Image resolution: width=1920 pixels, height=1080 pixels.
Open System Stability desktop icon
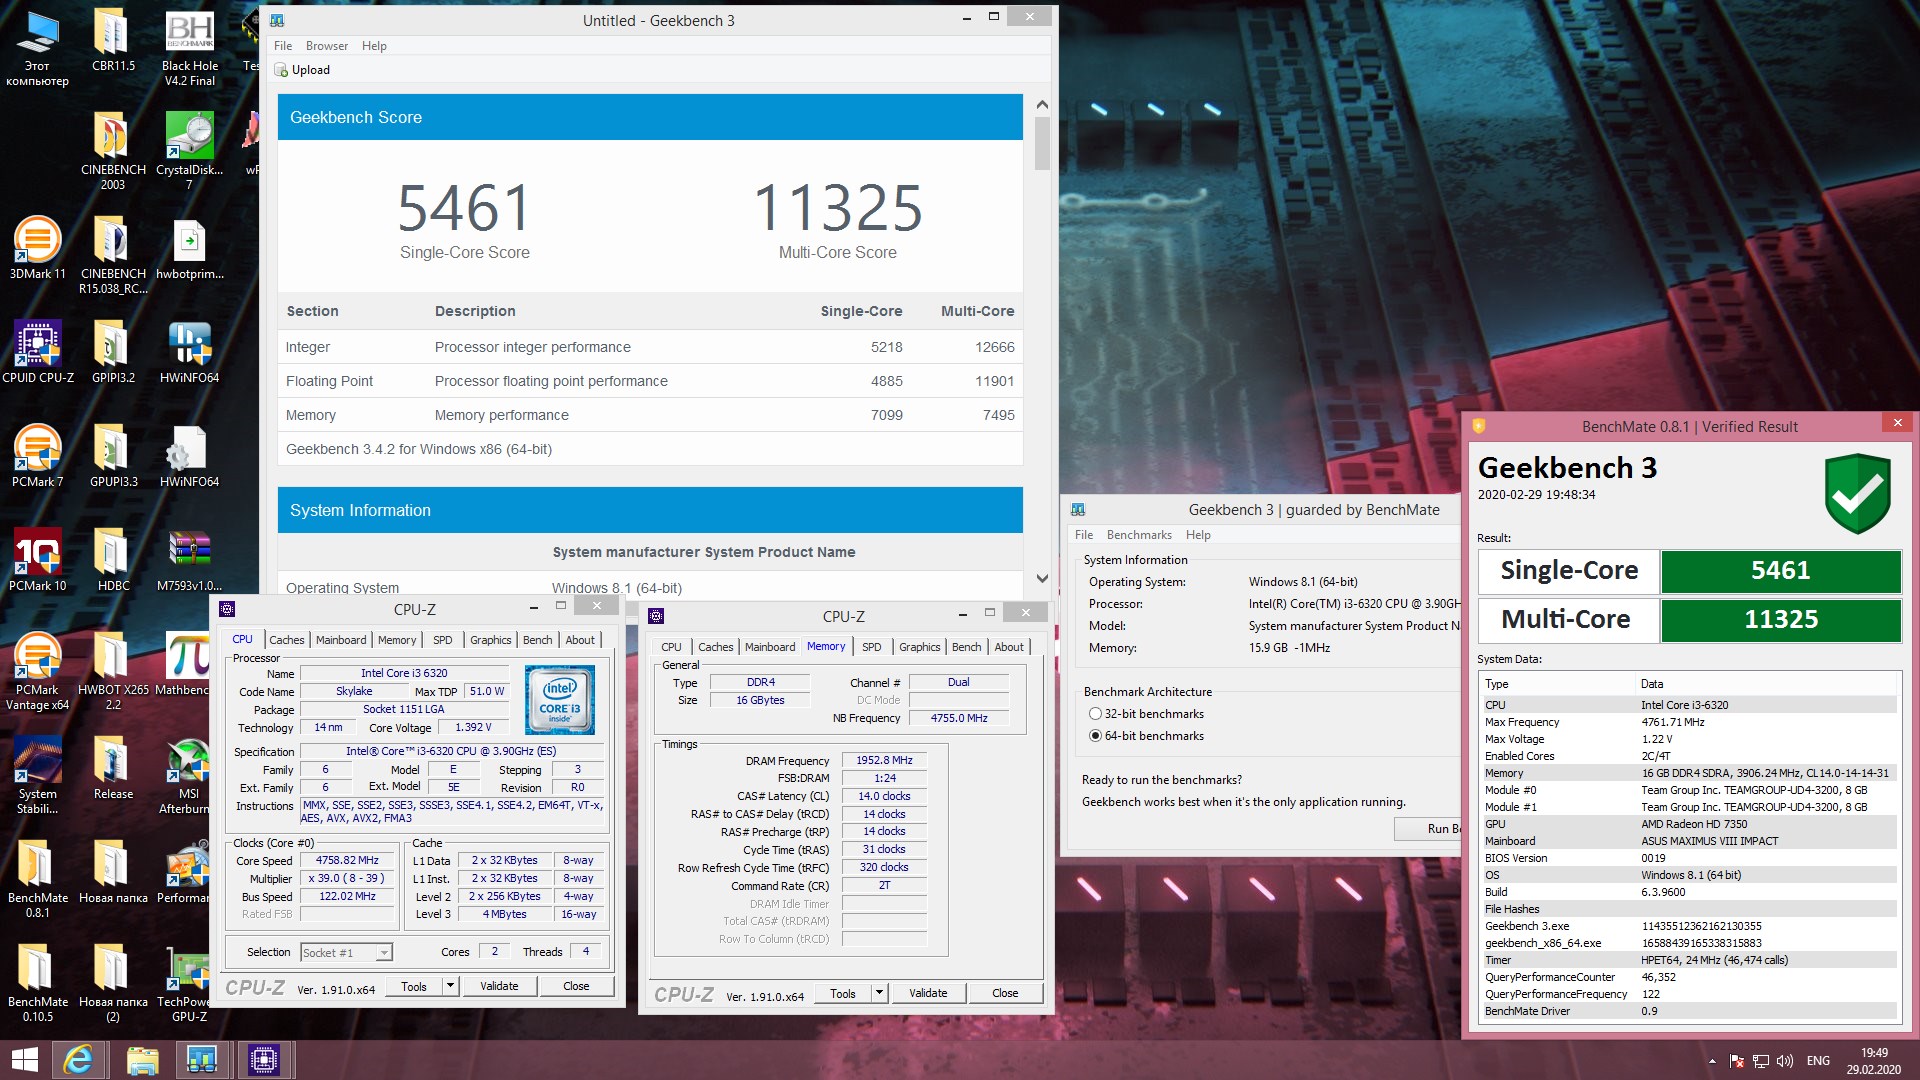[x=37, y=775]
